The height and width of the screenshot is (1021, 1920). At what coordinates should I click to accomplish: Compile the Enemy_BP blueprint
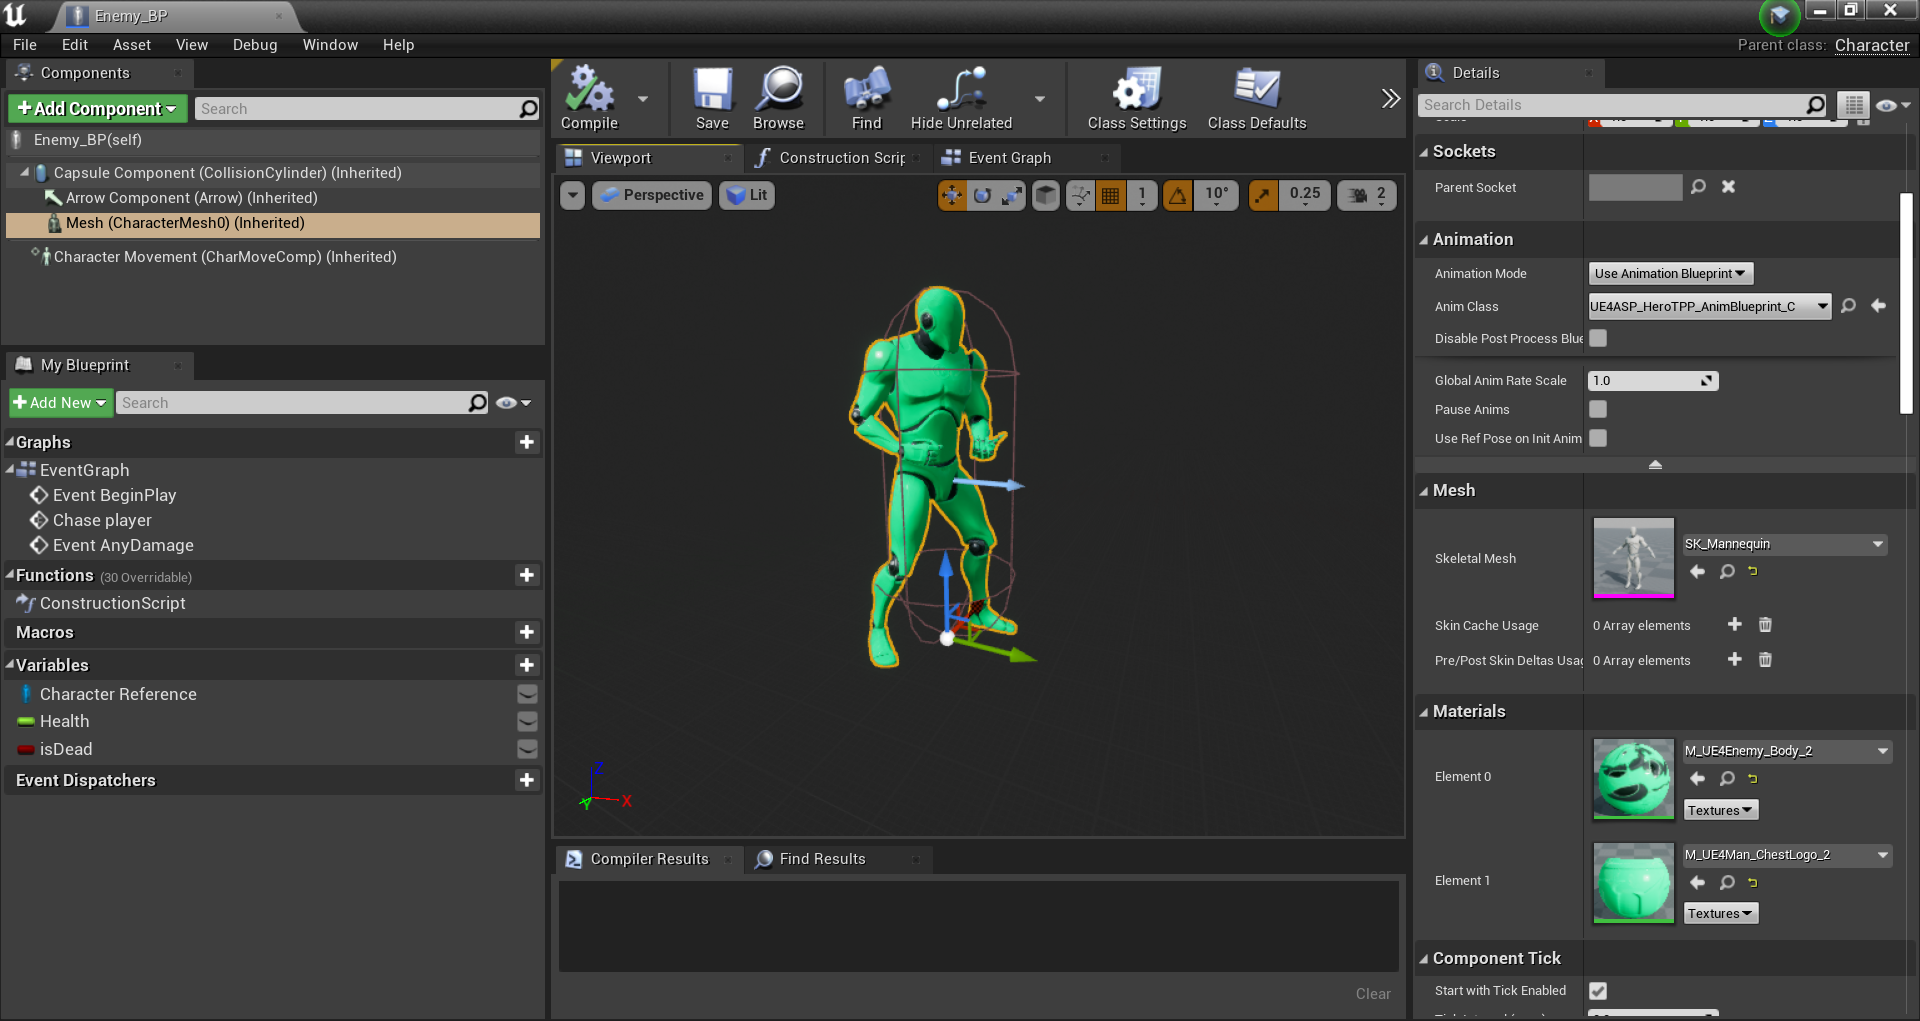pos(589,98)
